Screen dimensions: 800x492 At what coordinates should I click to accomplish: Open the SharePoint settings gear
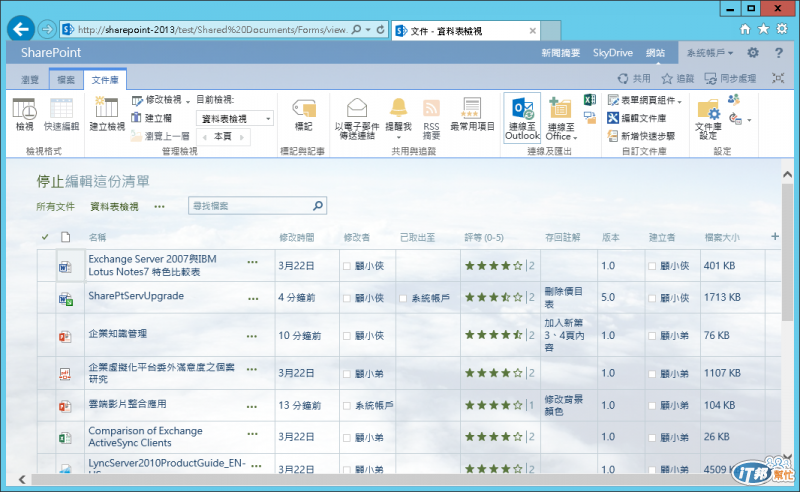pos(753,53)
